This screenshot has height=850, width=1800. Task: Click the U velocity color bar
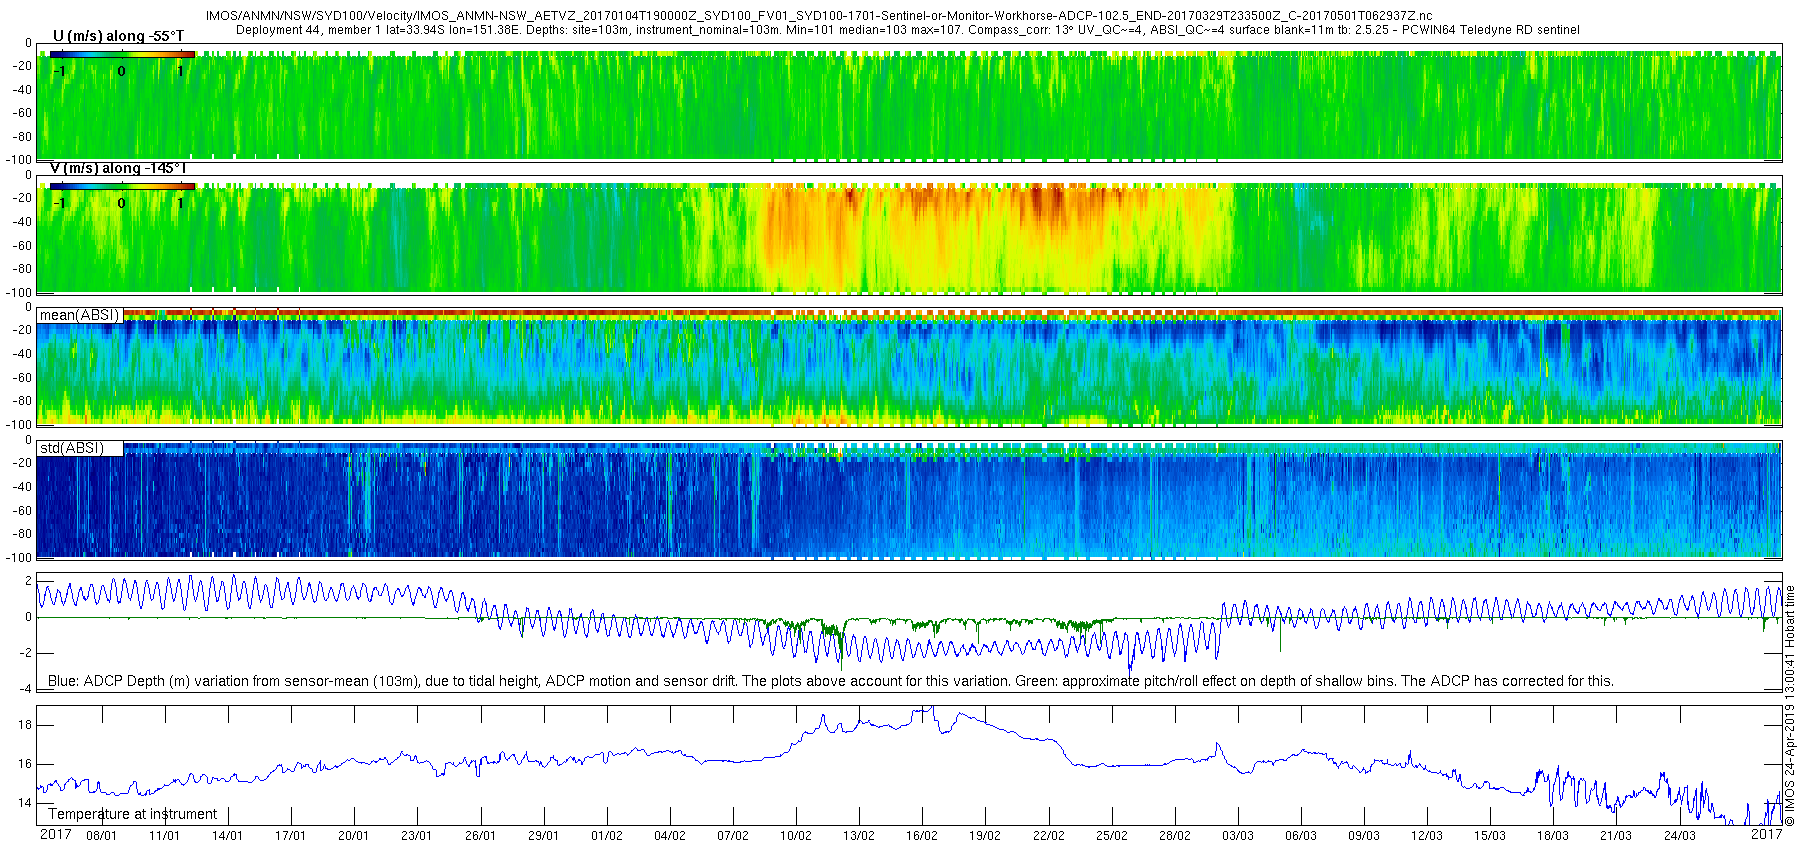(x=122, y=53)
